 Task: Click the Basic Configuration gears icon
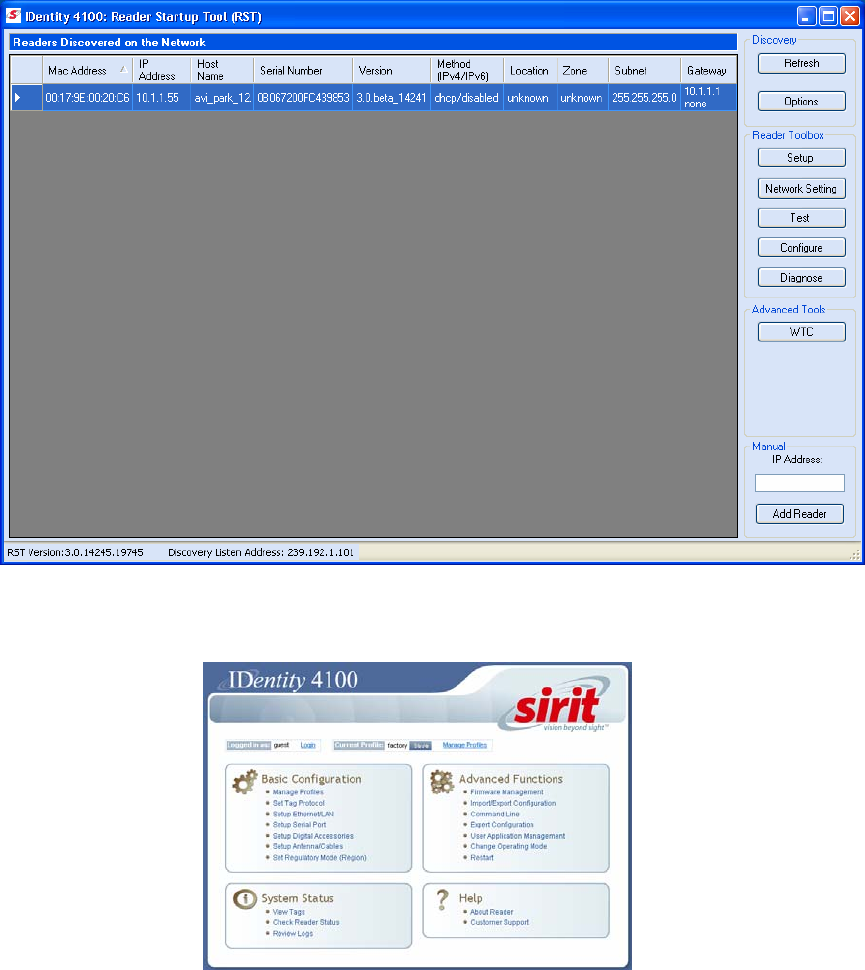pyautogui.click(x=244, y=781)
